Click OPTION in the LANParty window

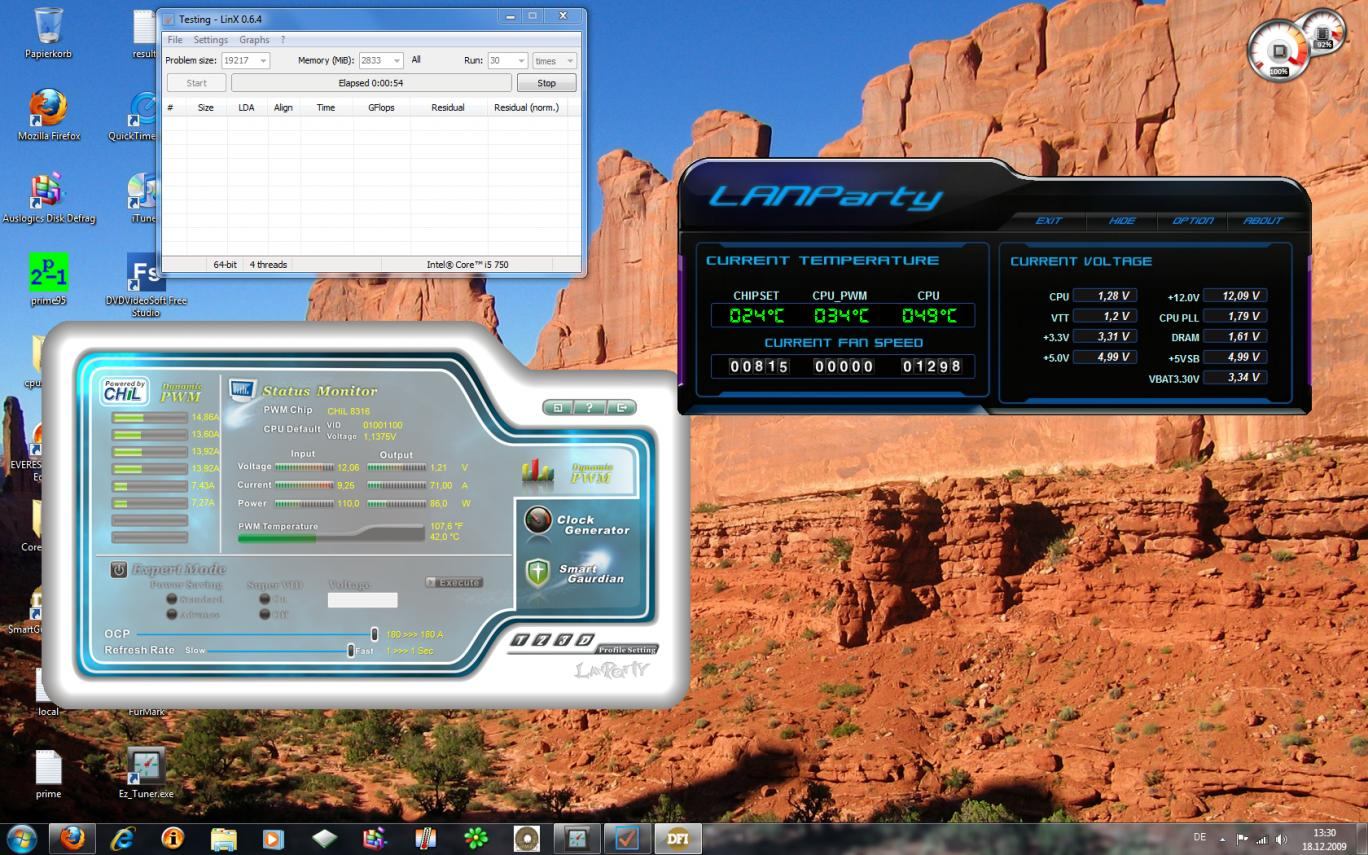(1193, 221)
